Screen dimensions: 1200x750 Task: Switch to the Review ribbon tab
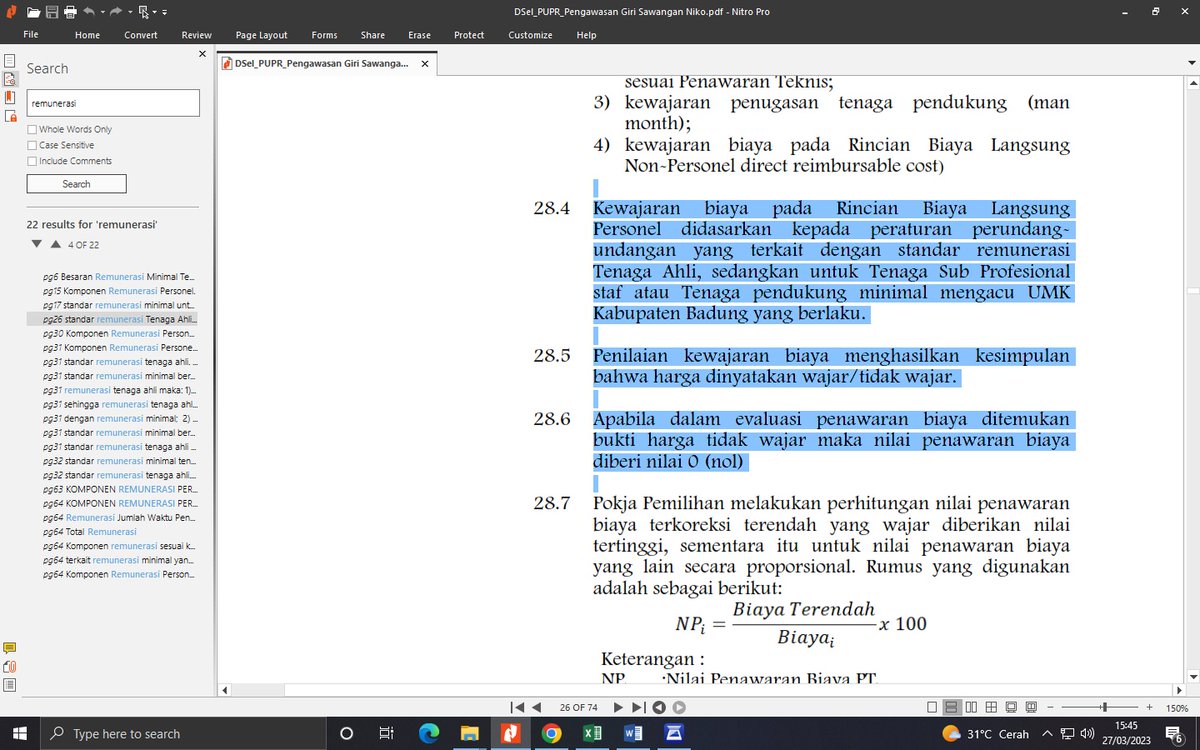(196, 35)
